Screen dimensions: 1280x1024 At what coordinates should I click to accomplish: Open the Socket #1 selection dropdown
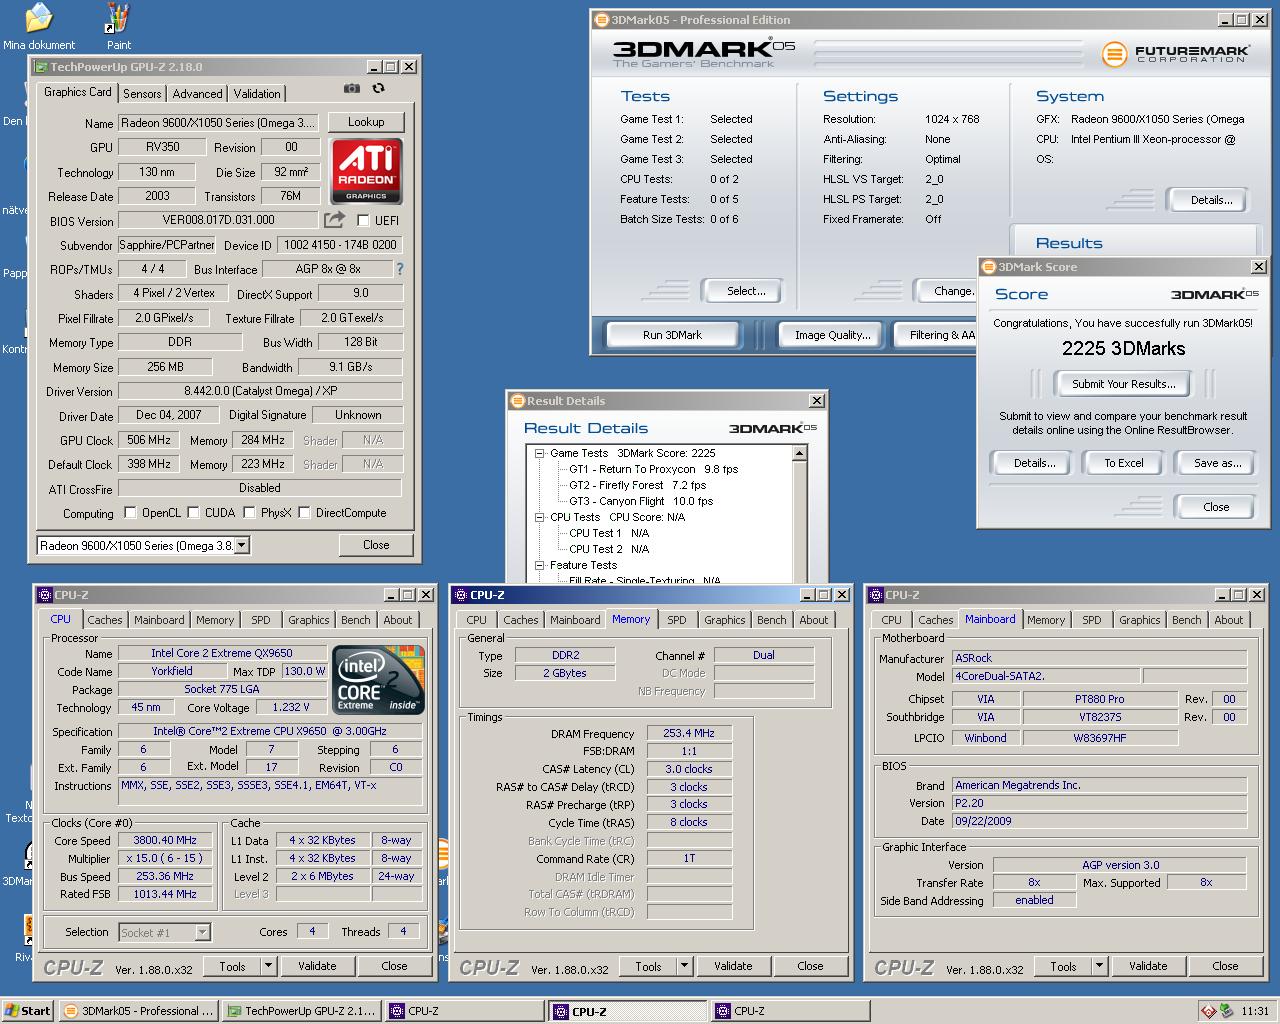pos(202,932)
